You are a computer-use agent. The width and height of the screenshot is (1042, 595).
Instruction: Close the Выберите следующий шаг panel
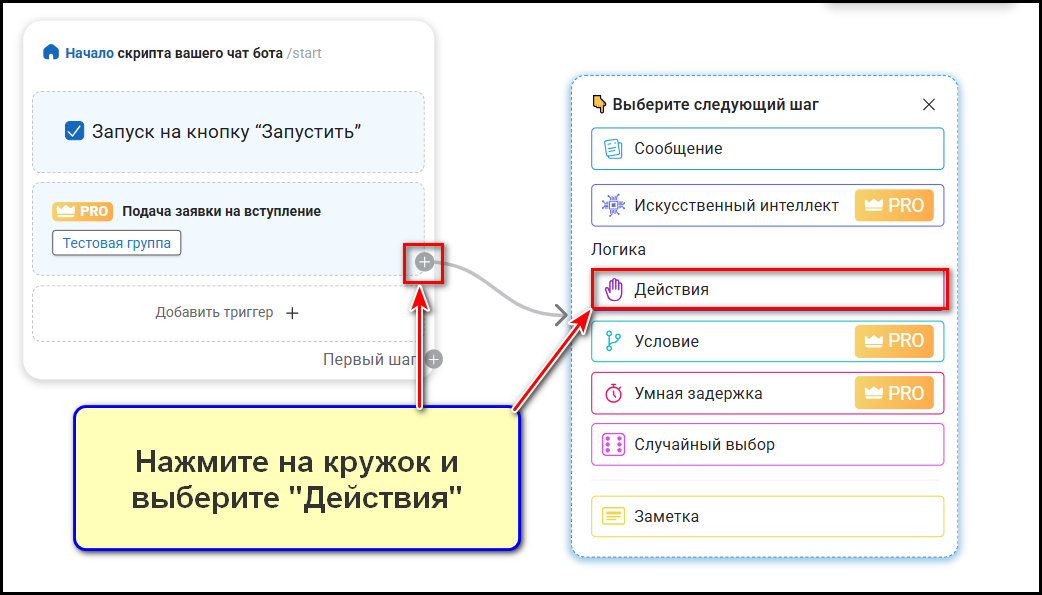pos(929,104)
